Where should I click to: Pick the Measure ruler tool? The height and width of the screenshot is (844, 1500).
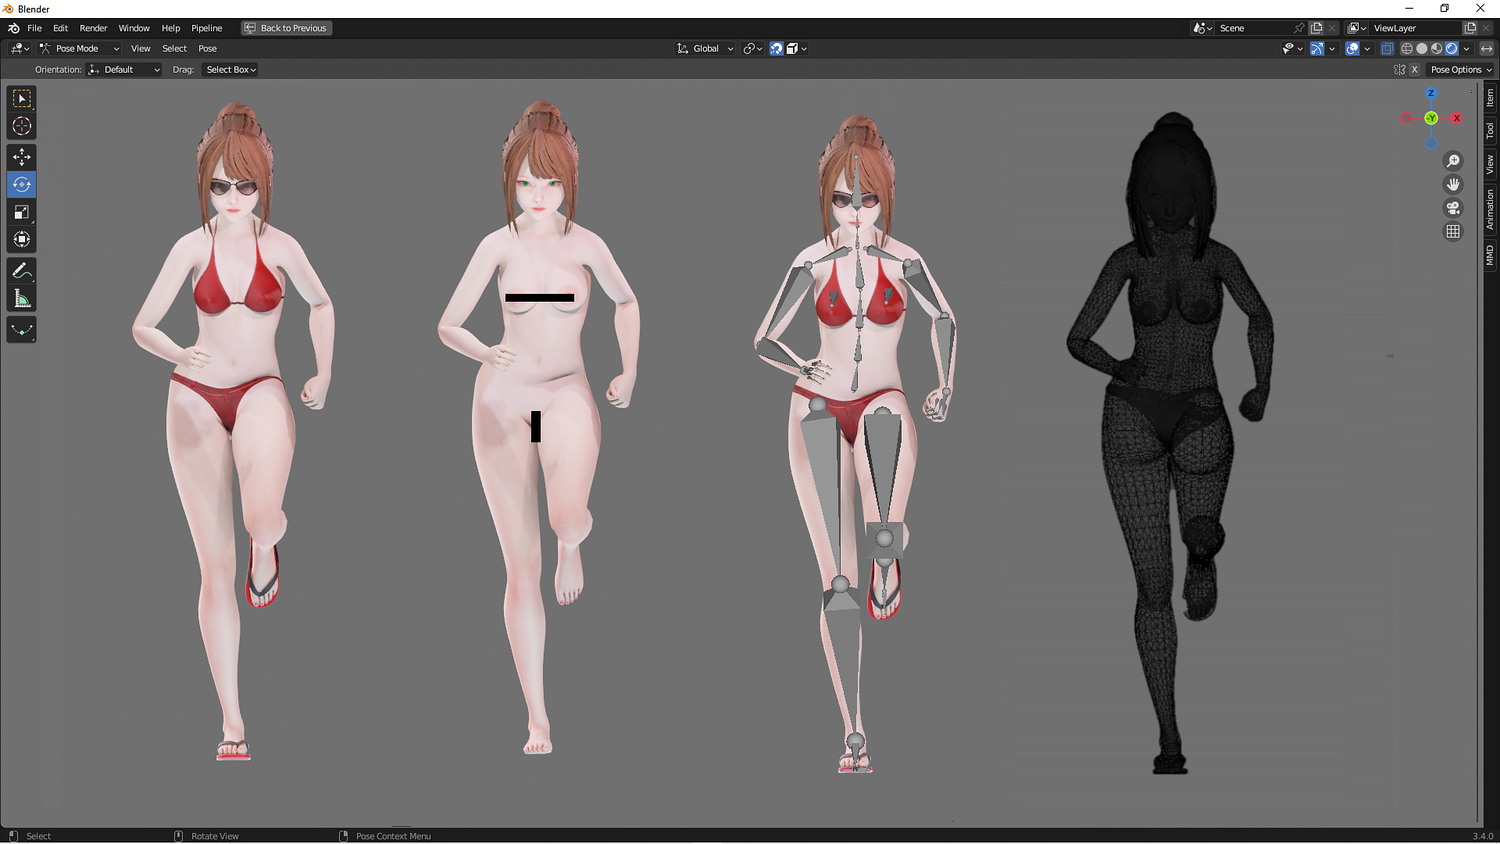(x=21, y=299)
